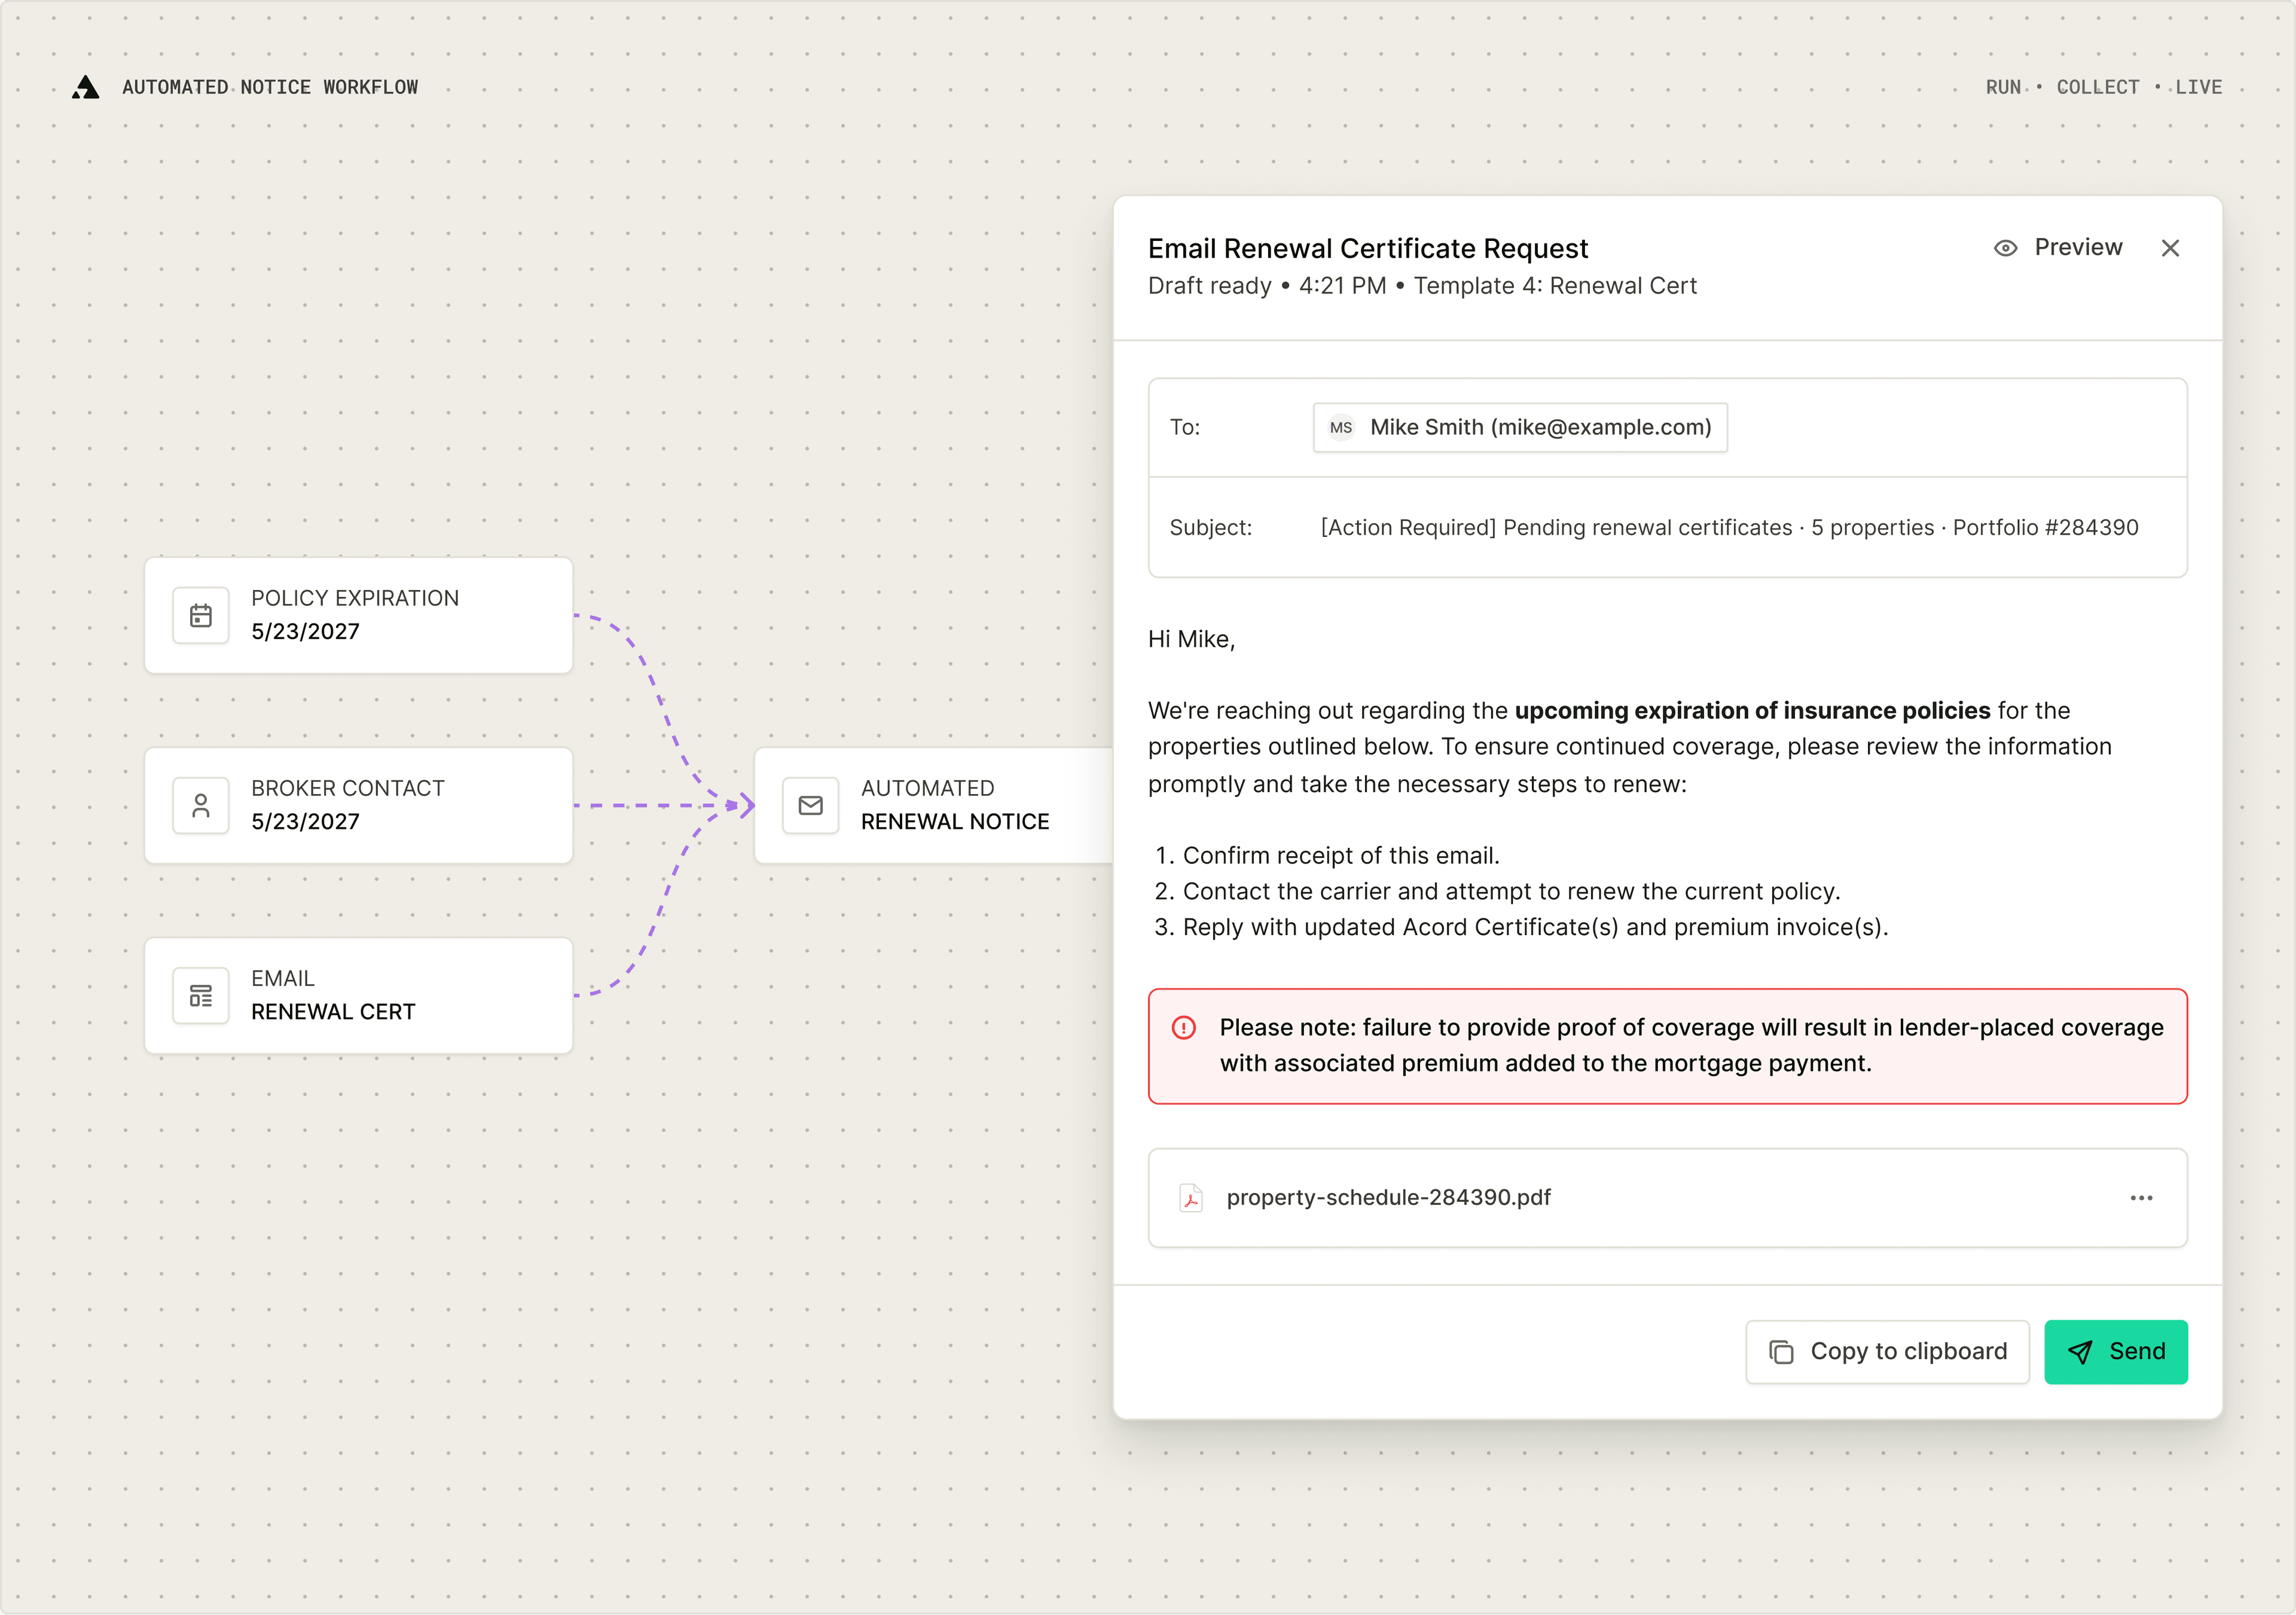Click the triangular app logo icon
Viewport: 2296px width, 1615px height.
(x=86, y=88)
